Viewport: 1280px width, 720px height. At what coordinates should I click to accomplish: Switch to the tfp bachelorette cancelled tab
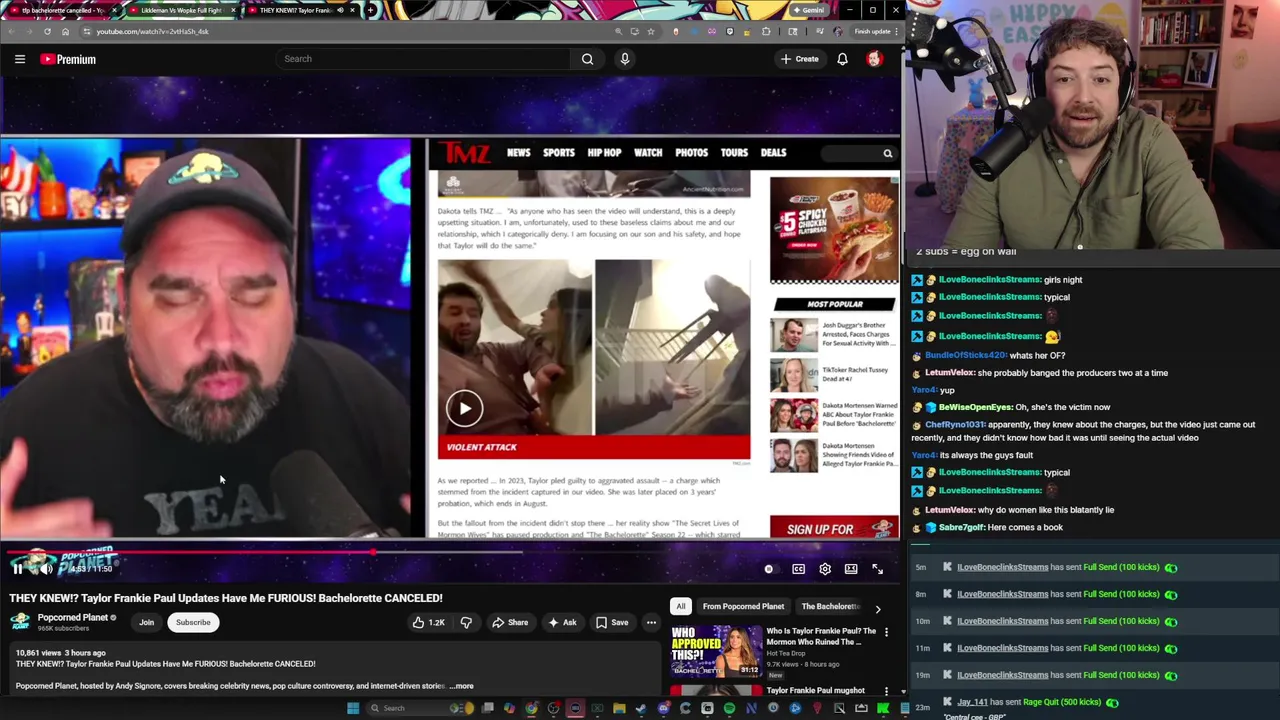pos(60,10)
